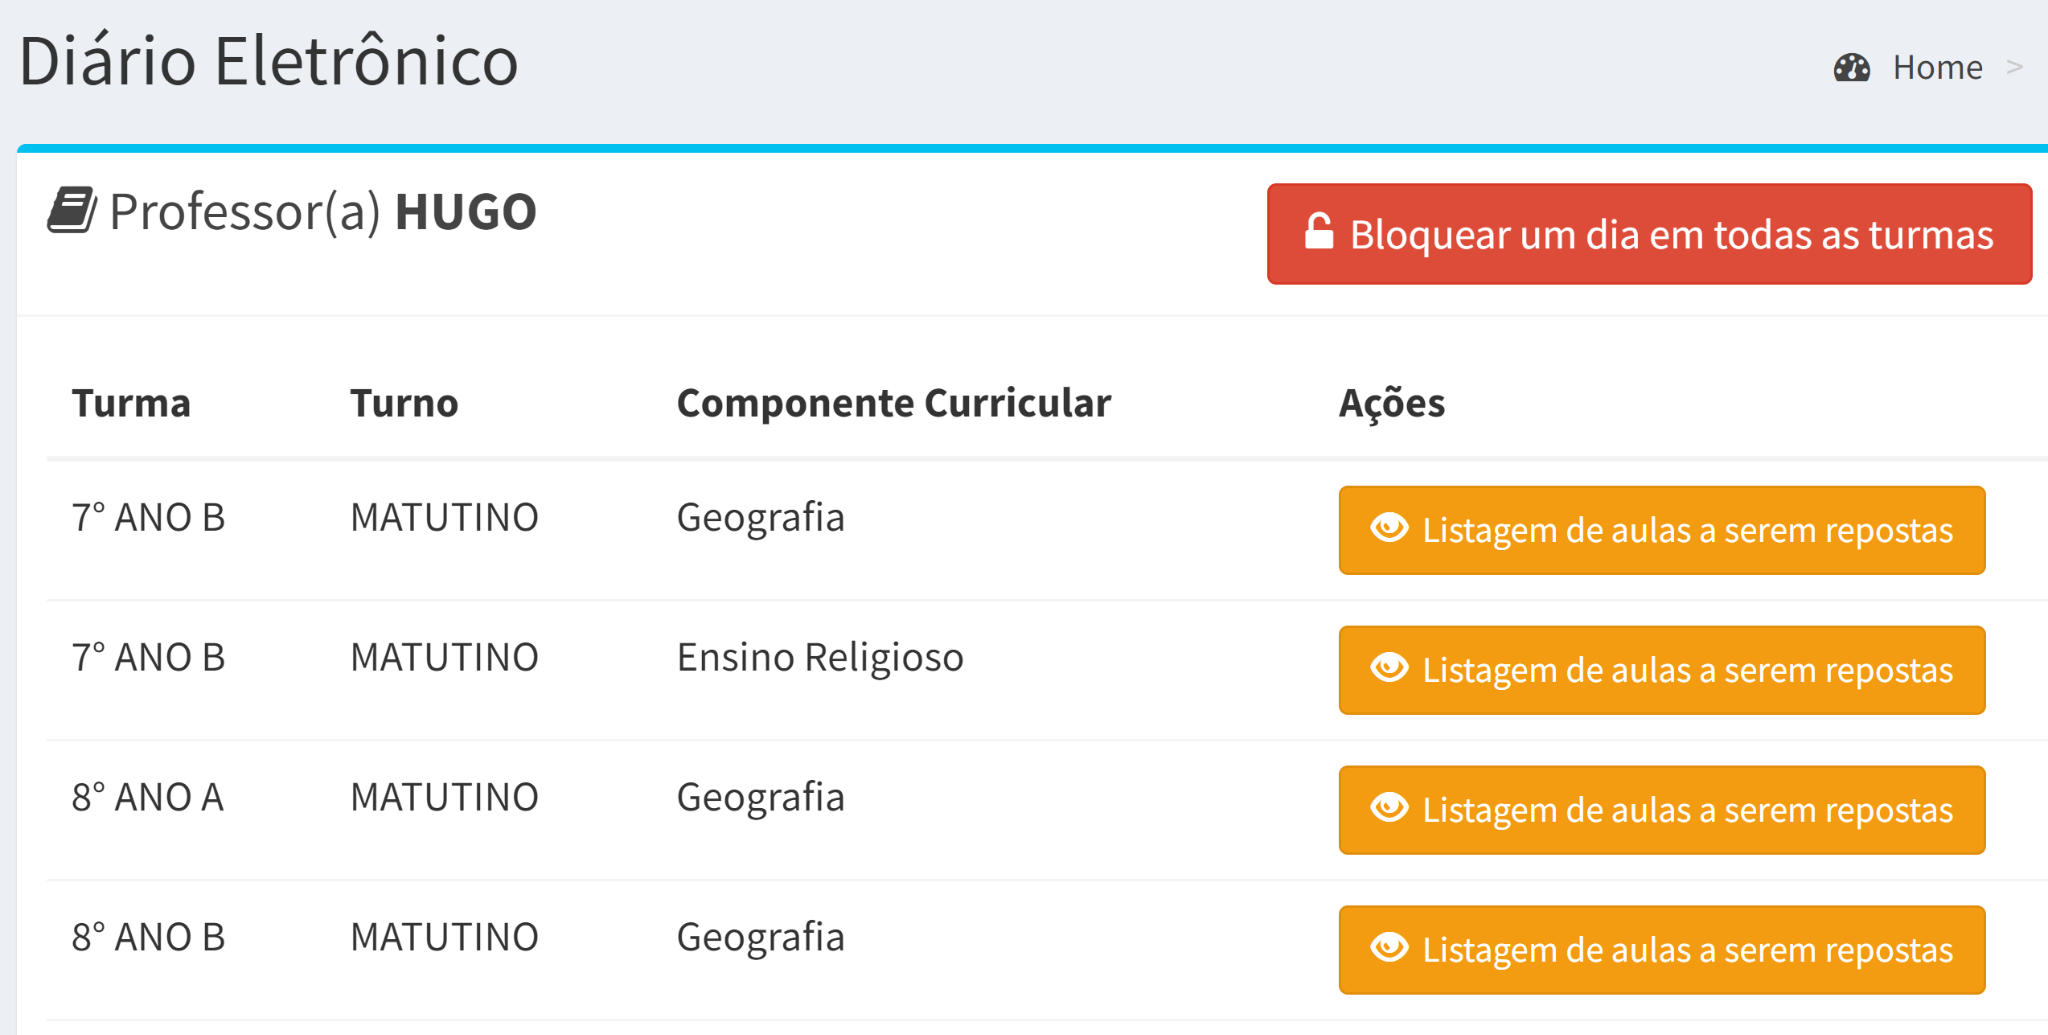2048x1035 pixels.
Task: Open Listagem de aulas for 7° ANO B Geografia
Action: click(x=1686, y=530)
